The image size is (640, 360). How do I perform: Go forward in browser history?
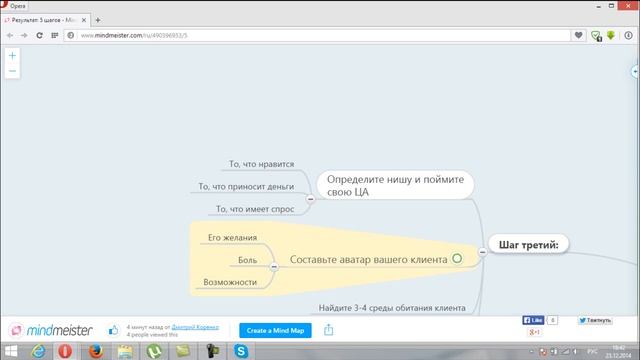coord(24,36)
